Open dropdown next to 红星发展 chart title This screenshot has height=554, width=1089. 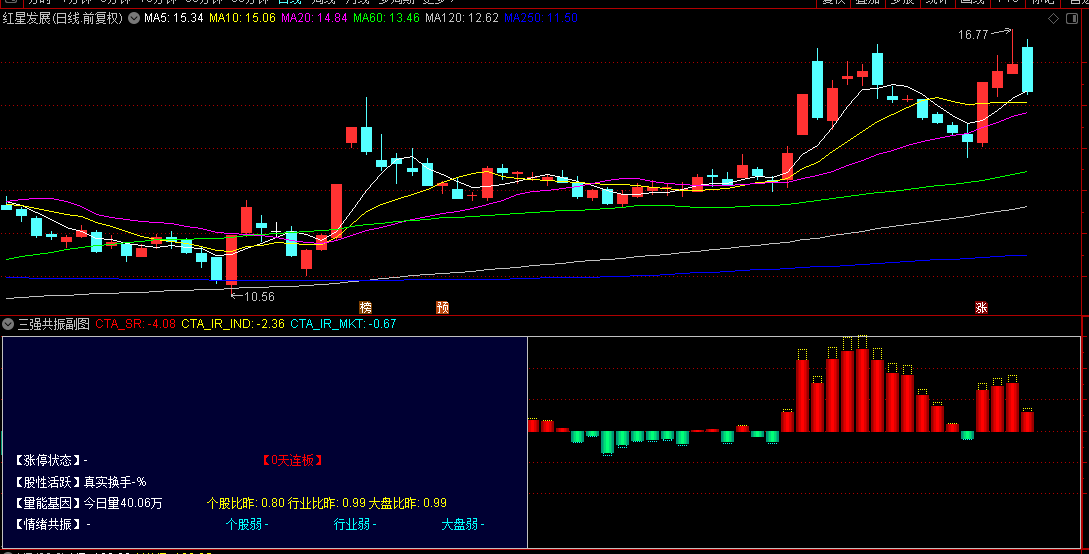pyautogui.click(x=134, y=18)
